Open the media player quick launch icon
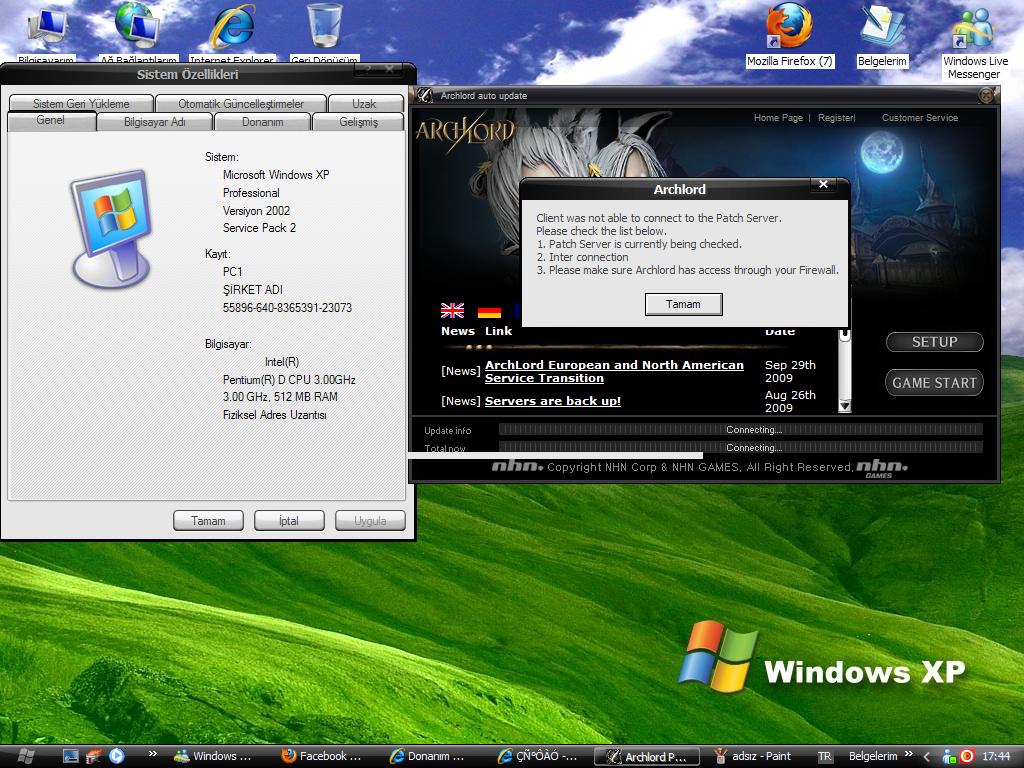This screenshot has height=768, width=1024. (x=116, y=756)
